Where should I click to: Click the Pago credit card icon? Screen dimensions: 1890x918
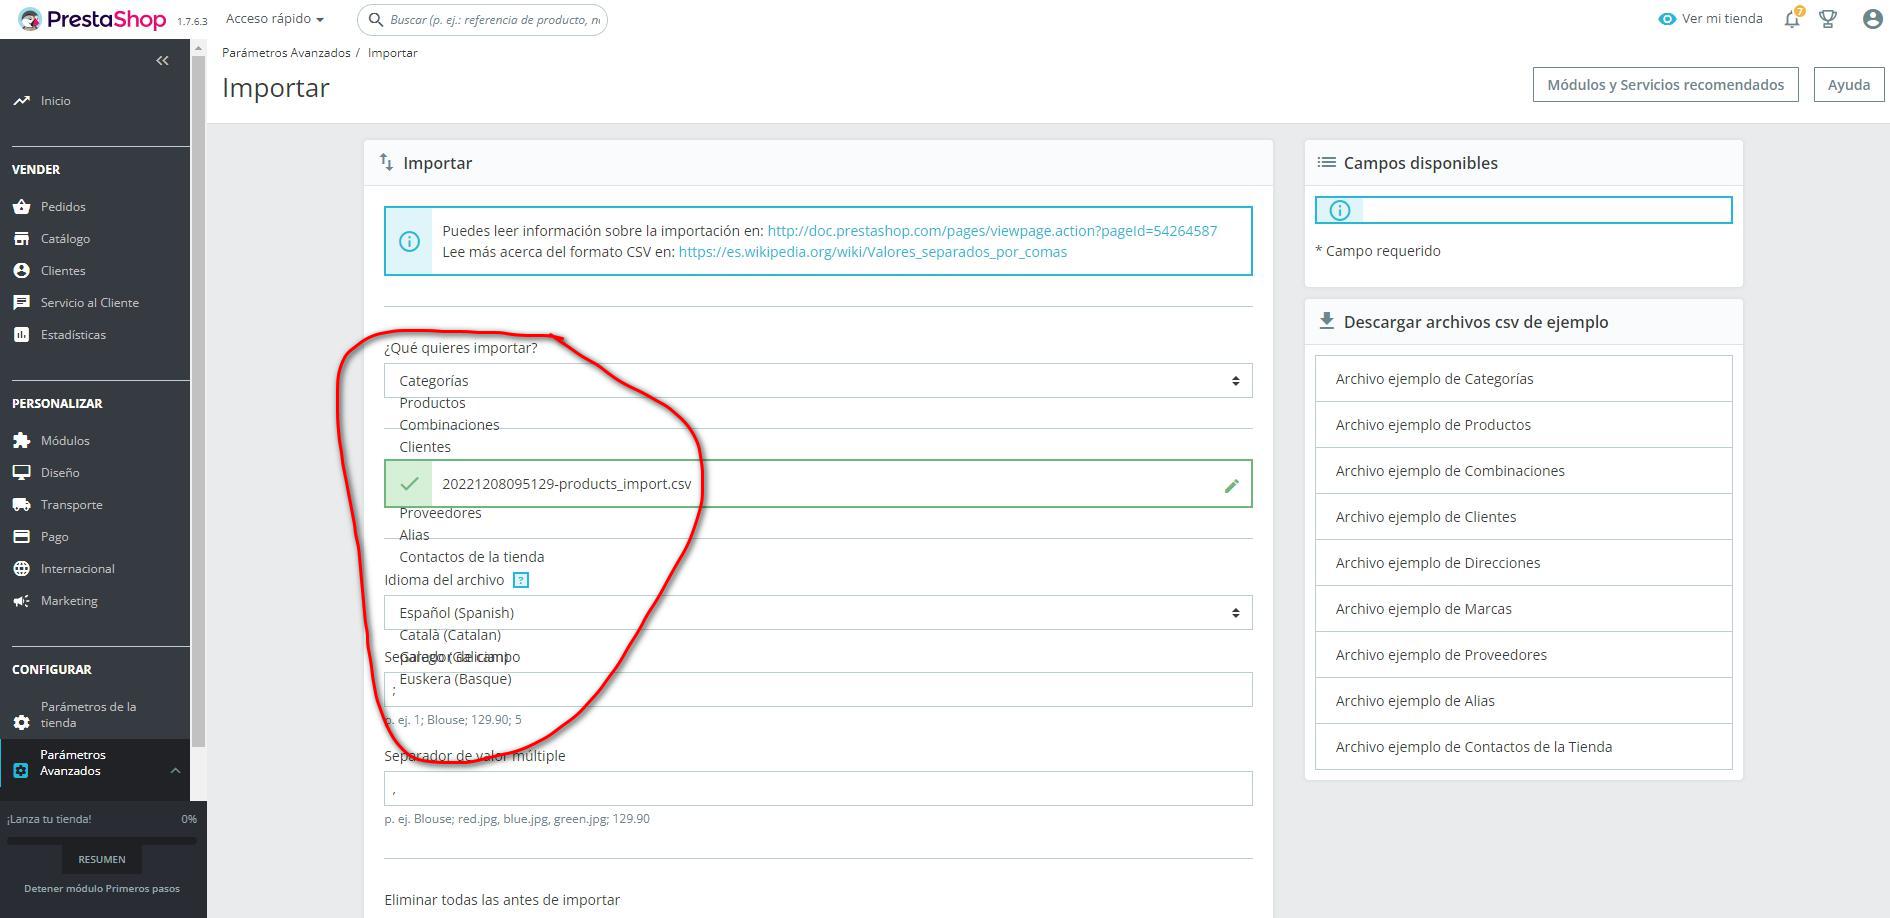tap(21, 537)
